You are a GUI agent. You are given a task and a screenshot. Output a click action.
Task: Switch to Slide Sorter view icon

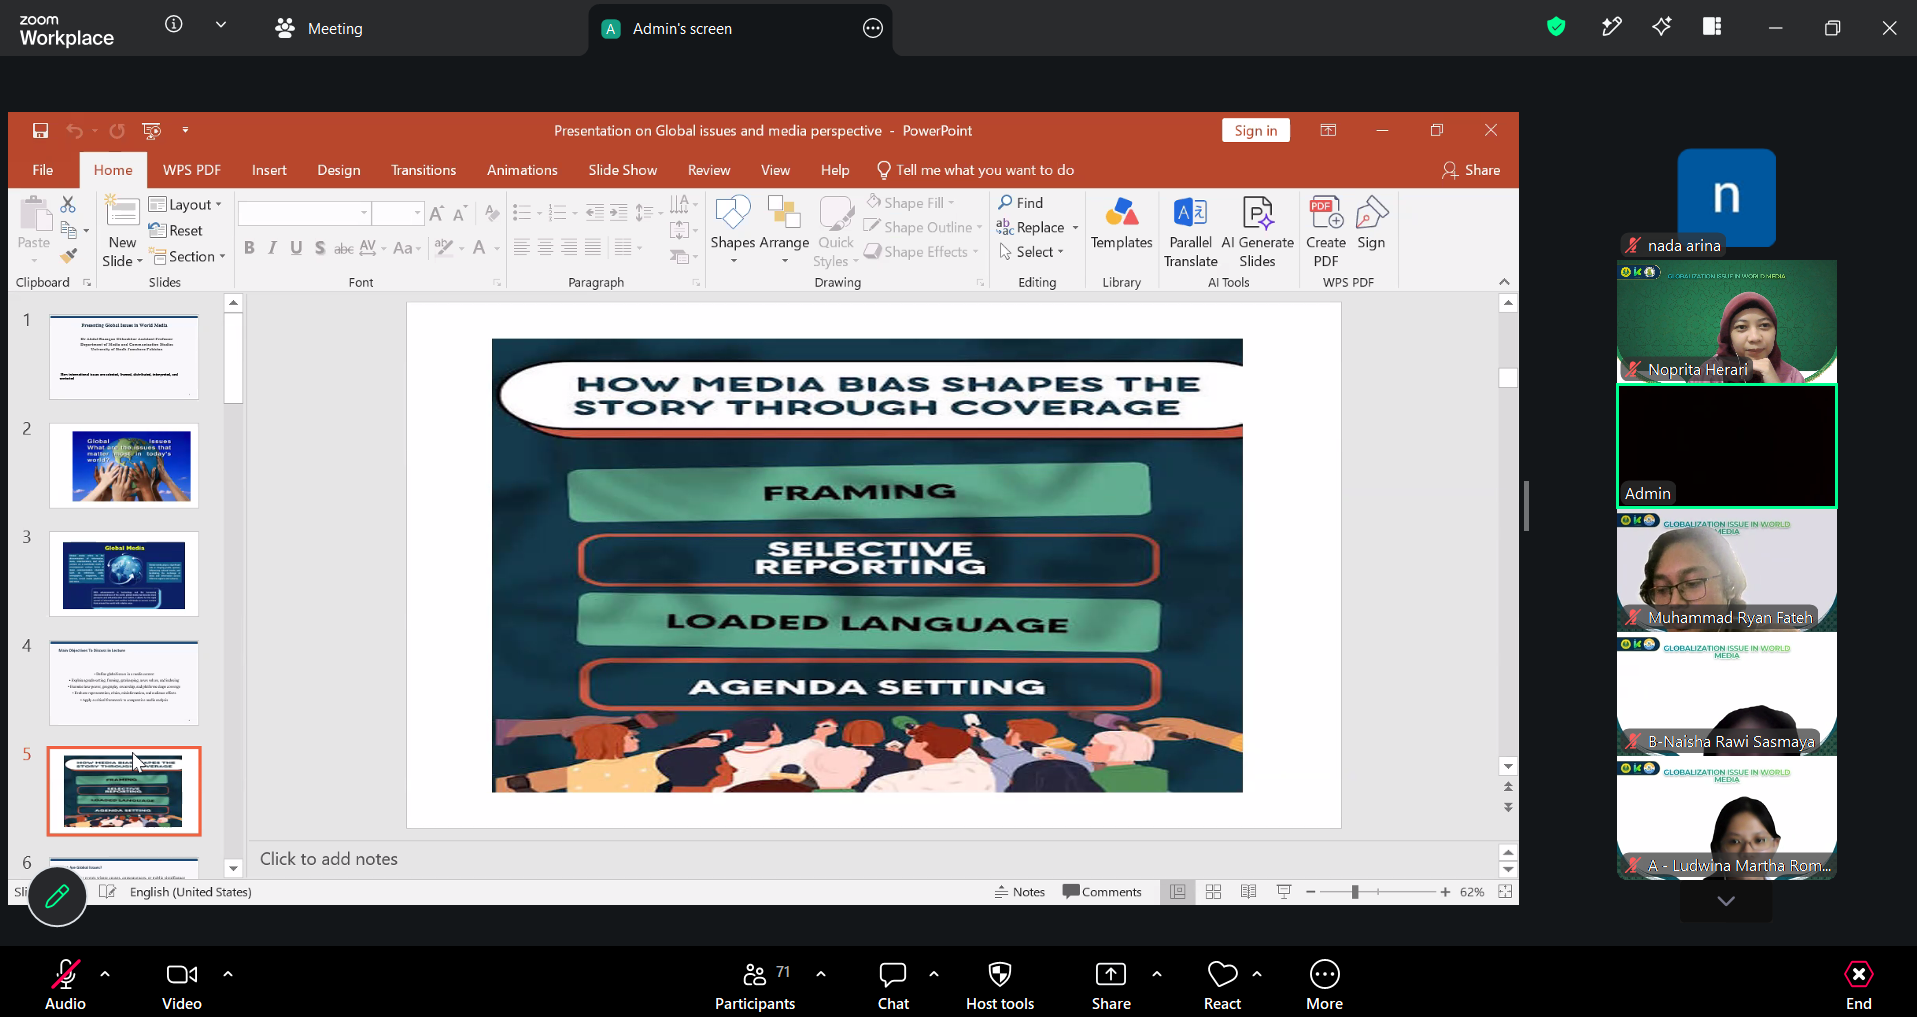pyautogui.click(x=1213, y=892)
